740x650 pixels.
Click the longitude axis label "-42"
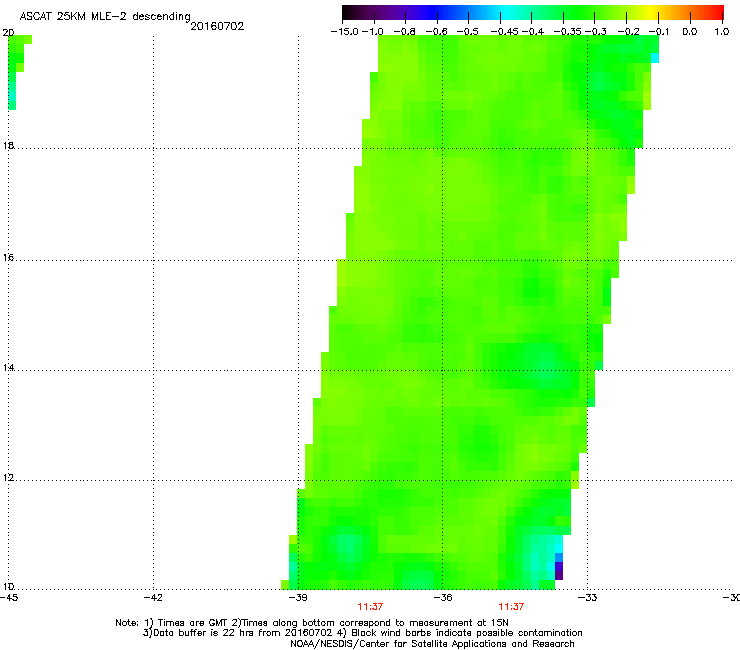tap(153, 598)
